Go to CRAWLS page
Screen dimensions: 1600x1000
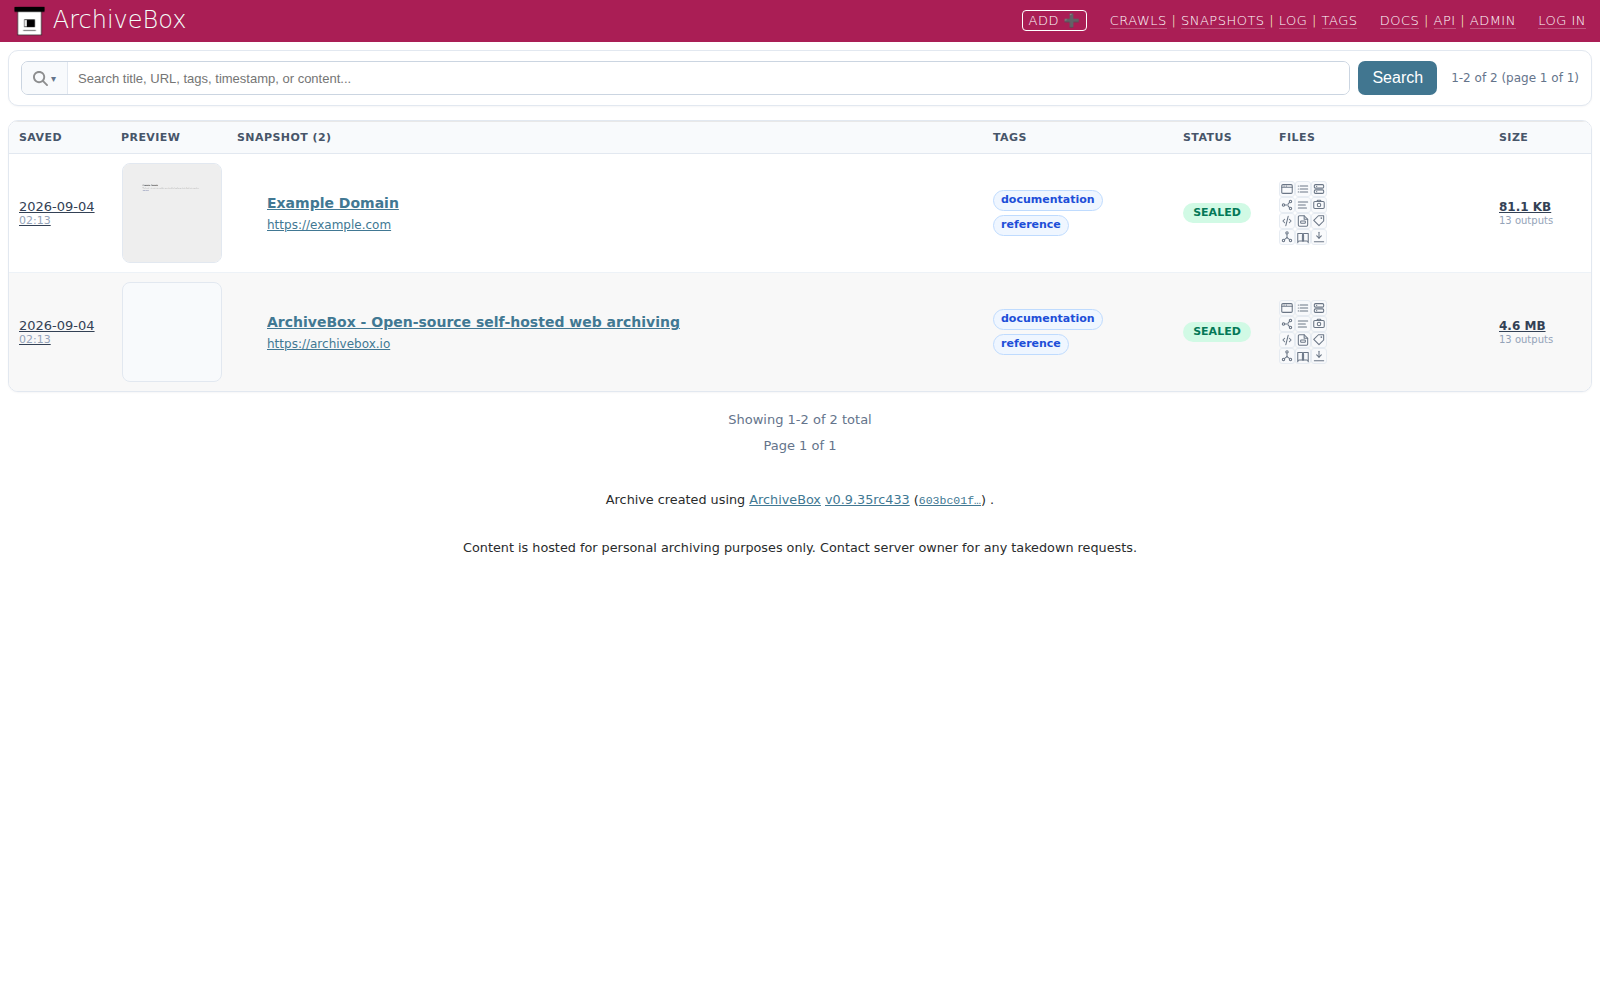[1138, 21]
